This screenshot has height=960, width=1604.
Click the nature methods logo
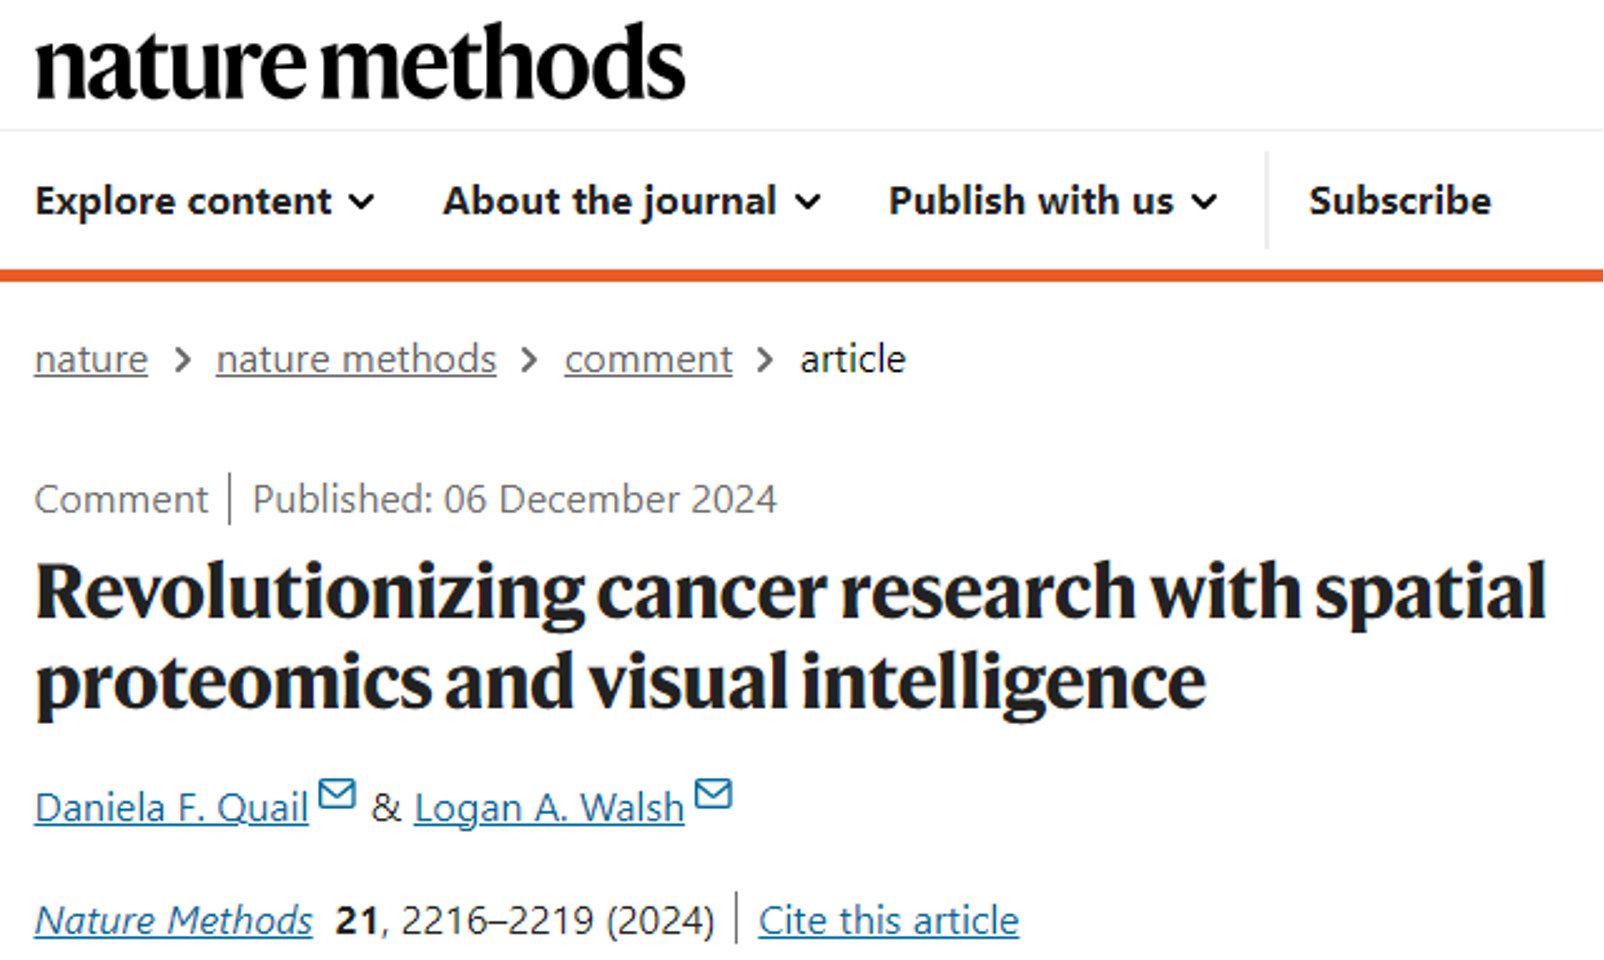360,64
